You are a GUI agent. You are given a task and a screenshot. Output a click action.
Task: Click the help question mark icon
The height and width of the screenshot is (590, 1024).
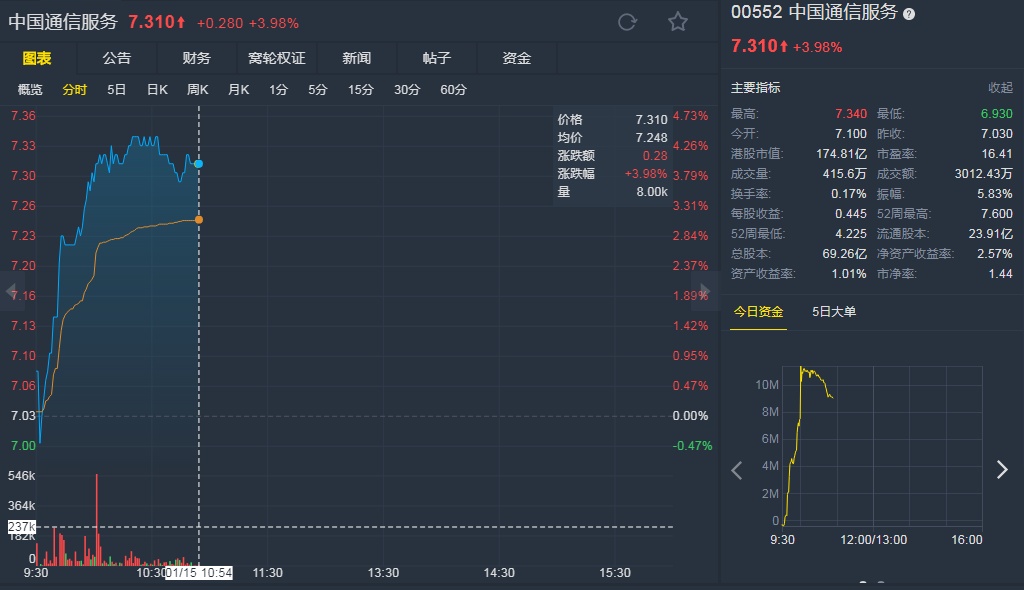(908, 14)
